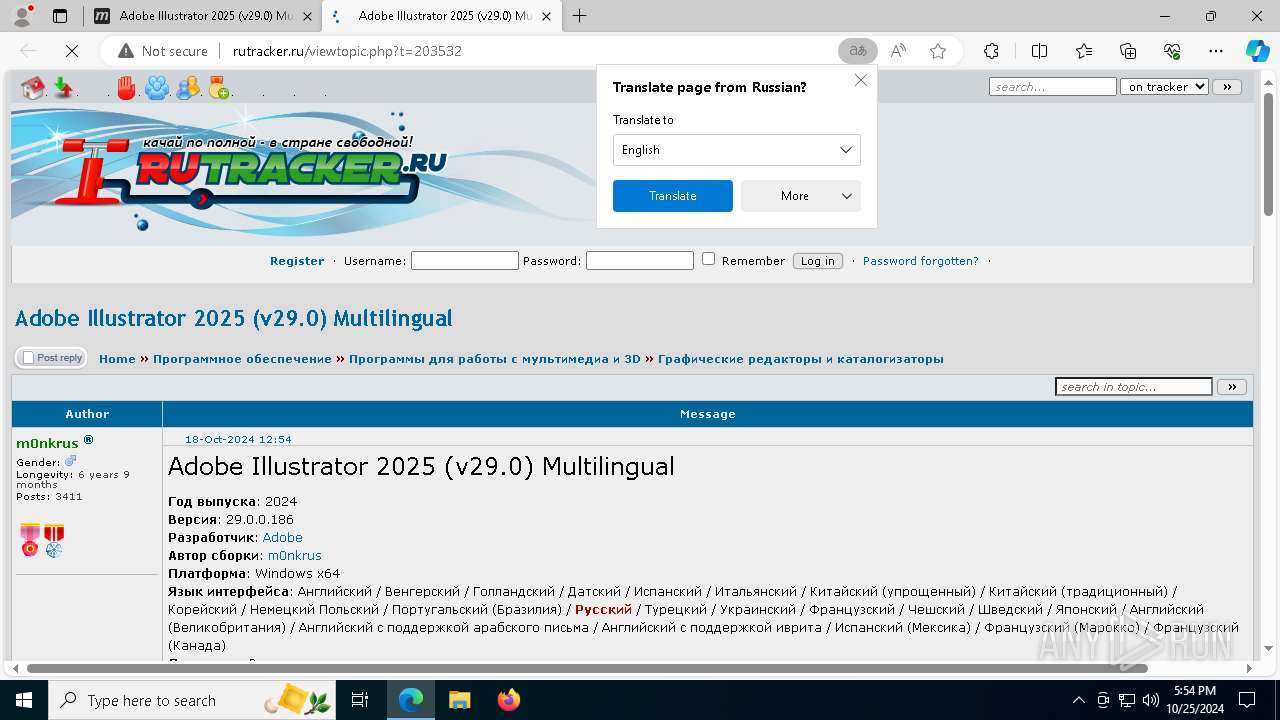The height and width of the screenshot is (720, 1280).
Task: Click the red hand rules icon
Action: coord(126,88)
